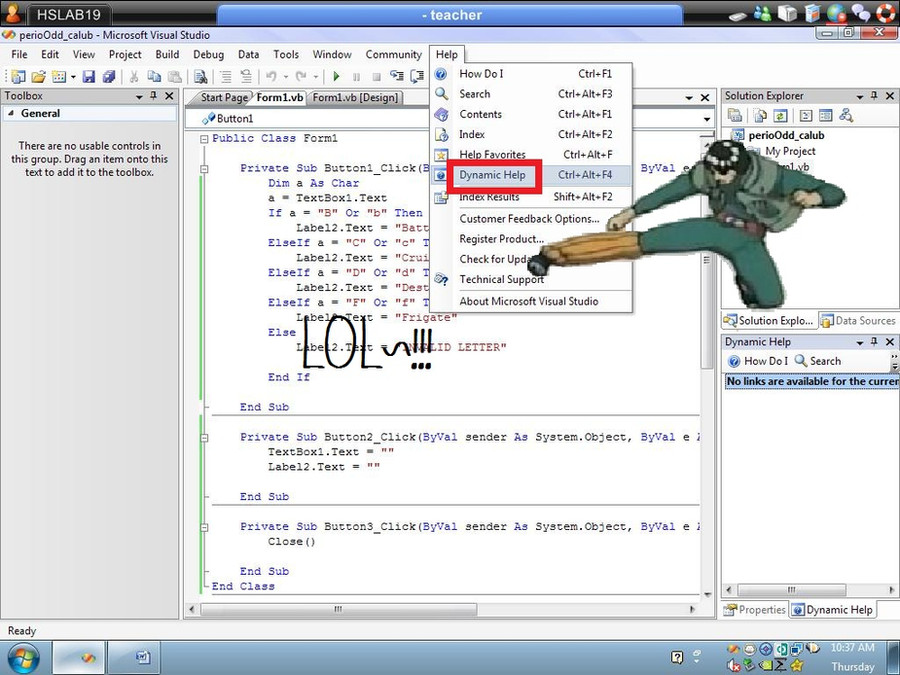
Task: Click the Save All toolbar icon
Action: coord(109,76)
